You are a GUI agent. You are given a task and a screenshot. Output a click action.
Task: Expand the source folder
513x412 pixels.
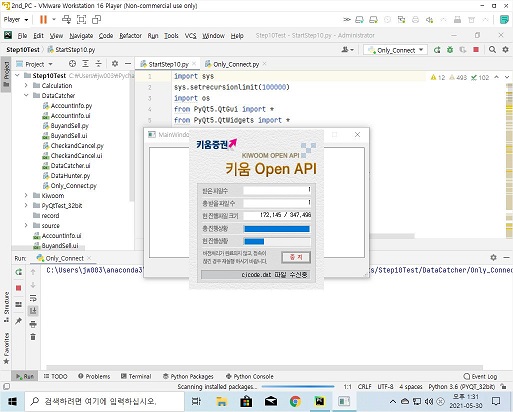tap(26, 226)
